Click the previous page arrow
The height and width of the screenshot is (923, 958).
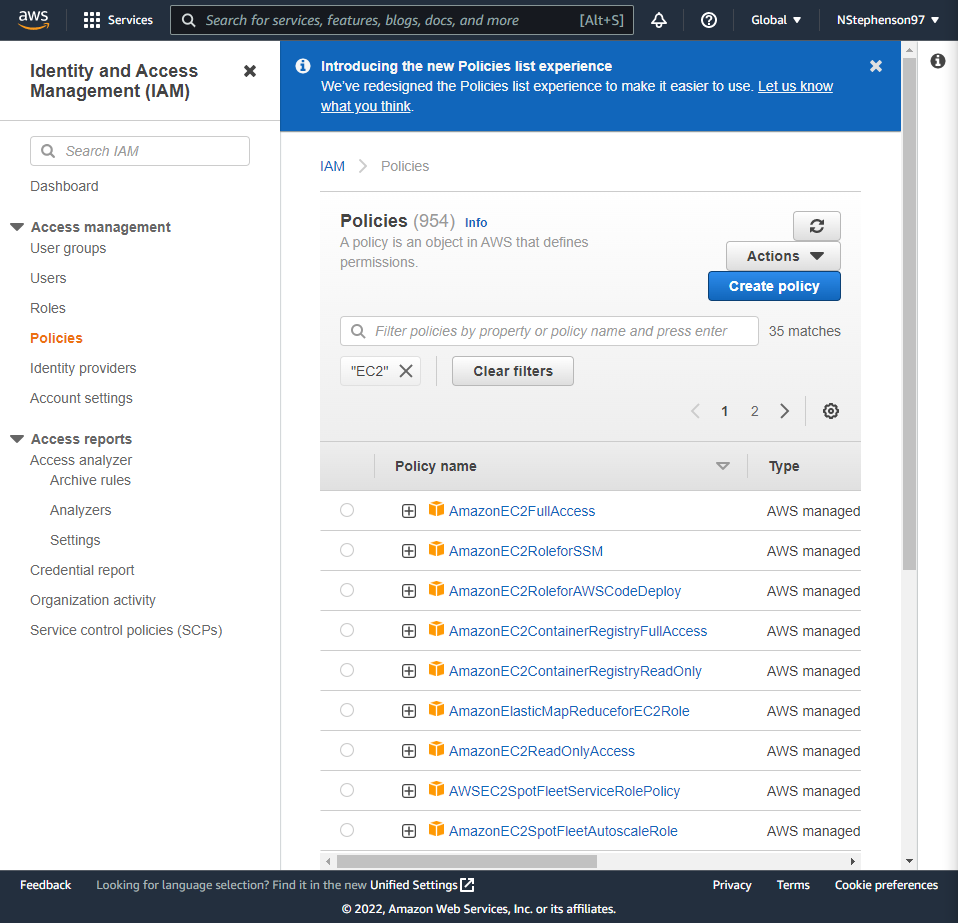(695, 411)
